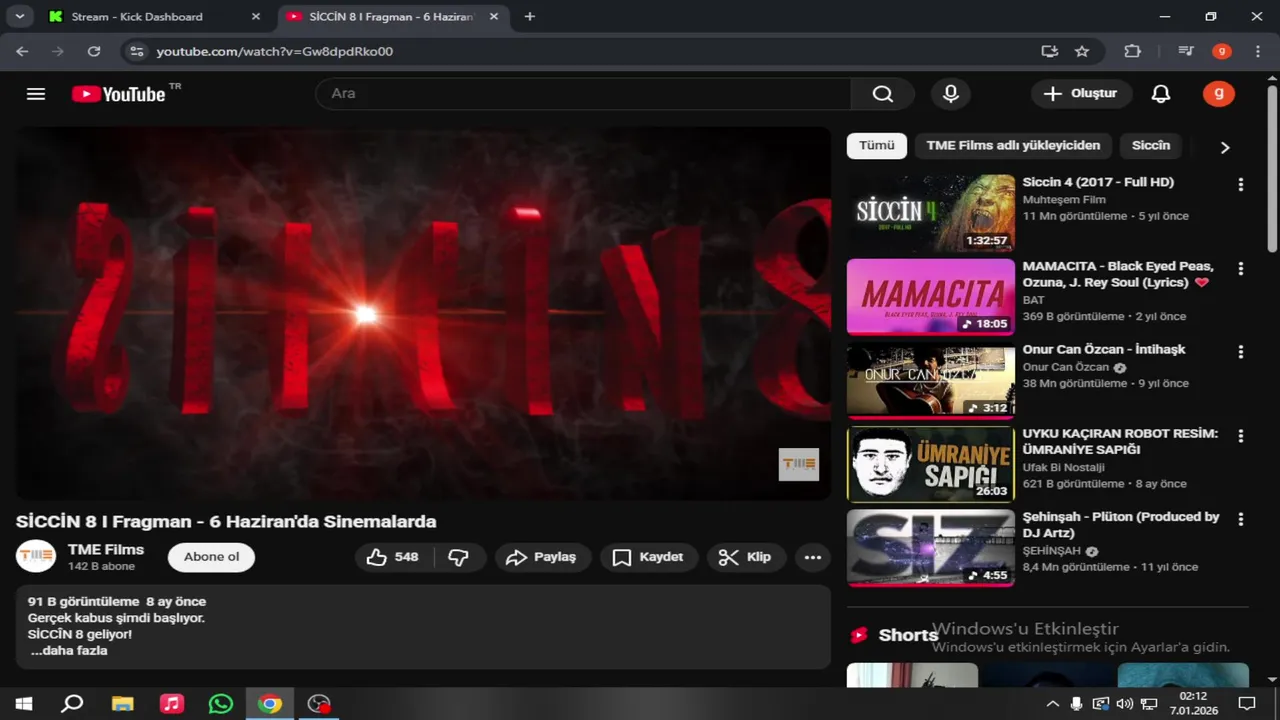
Task: Open Onur Can Özcan İntihaşk thumbnail
Action: [931, 381]
